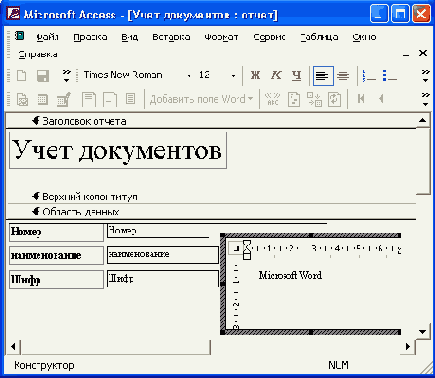Image resolution: width=435 pixels, height=378 pixels.
Task: Click the horizontal scrollbar right arrow
Action: click(x=408, y=347)
